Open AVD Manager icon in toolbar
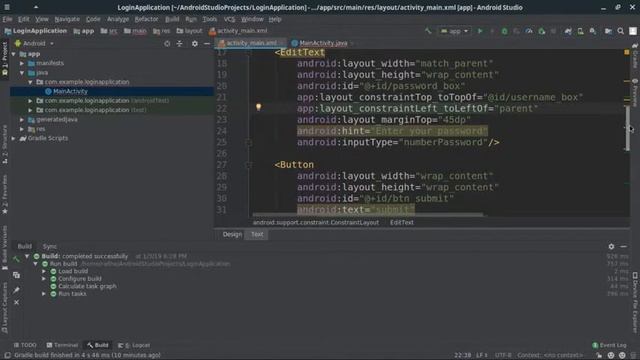Viewport: 640px width, 360px height. (580, 31)
